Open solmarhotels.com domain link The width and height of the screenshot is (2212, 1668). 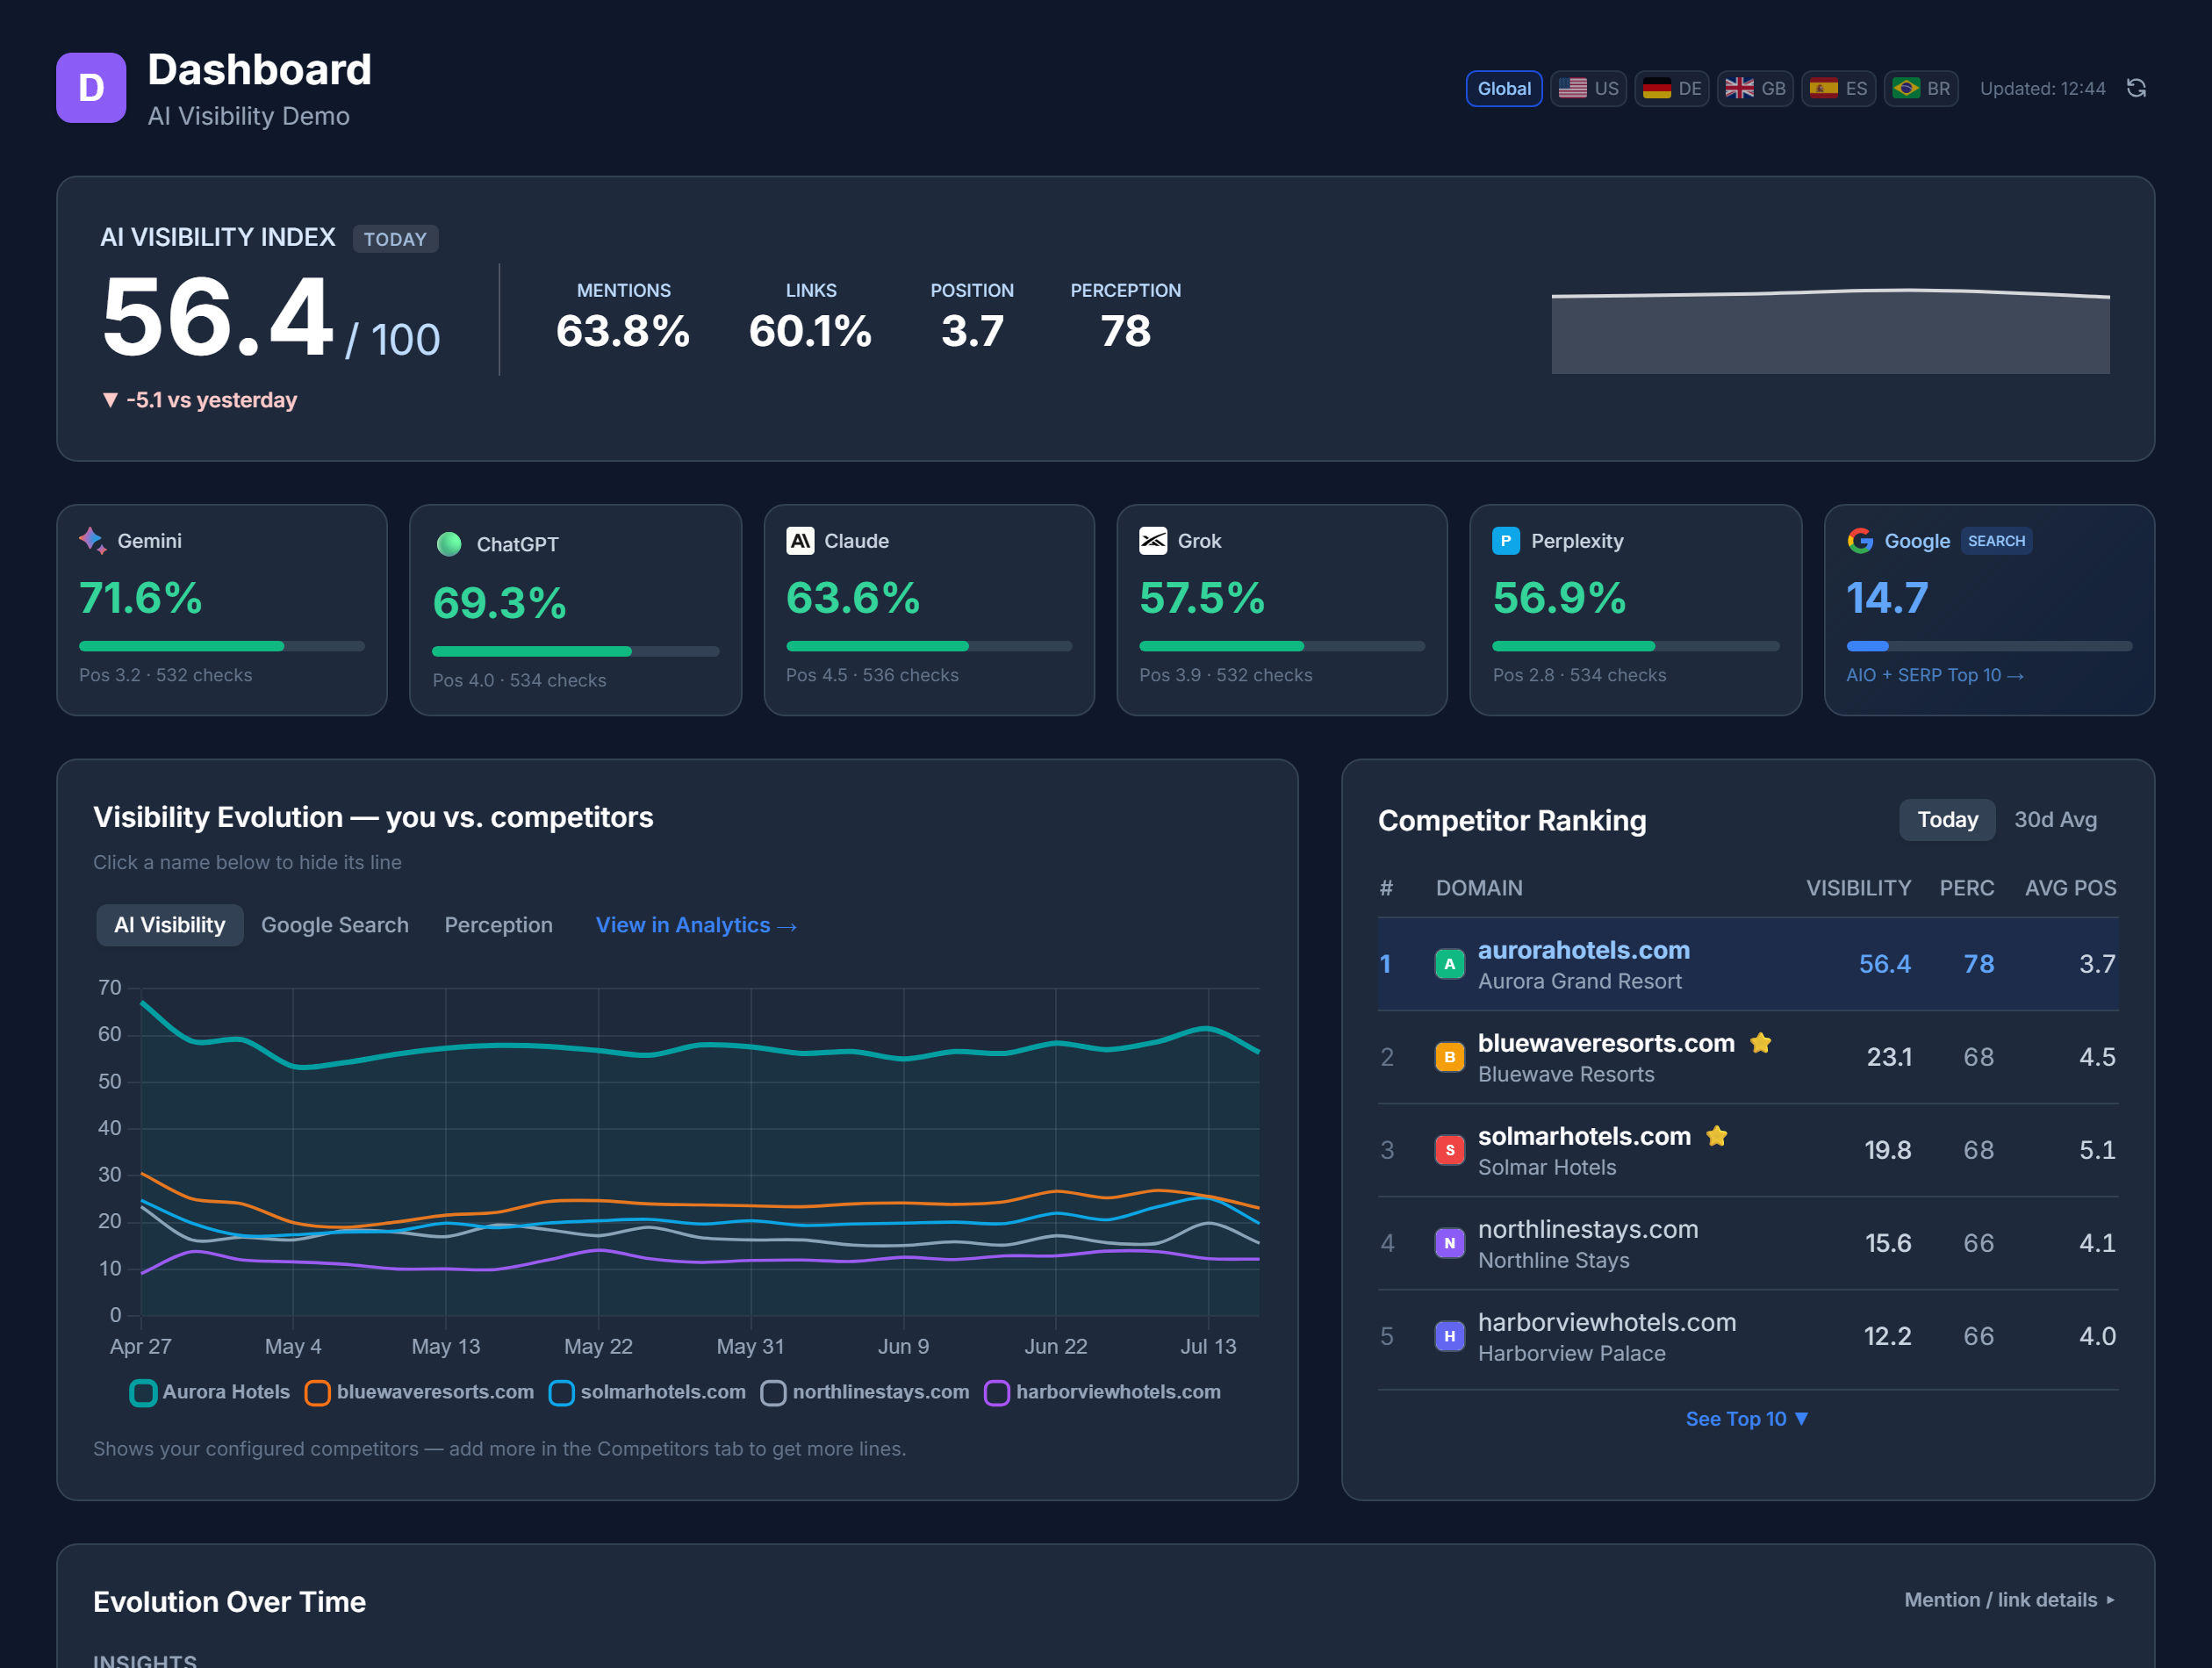coord(1584,1136)
